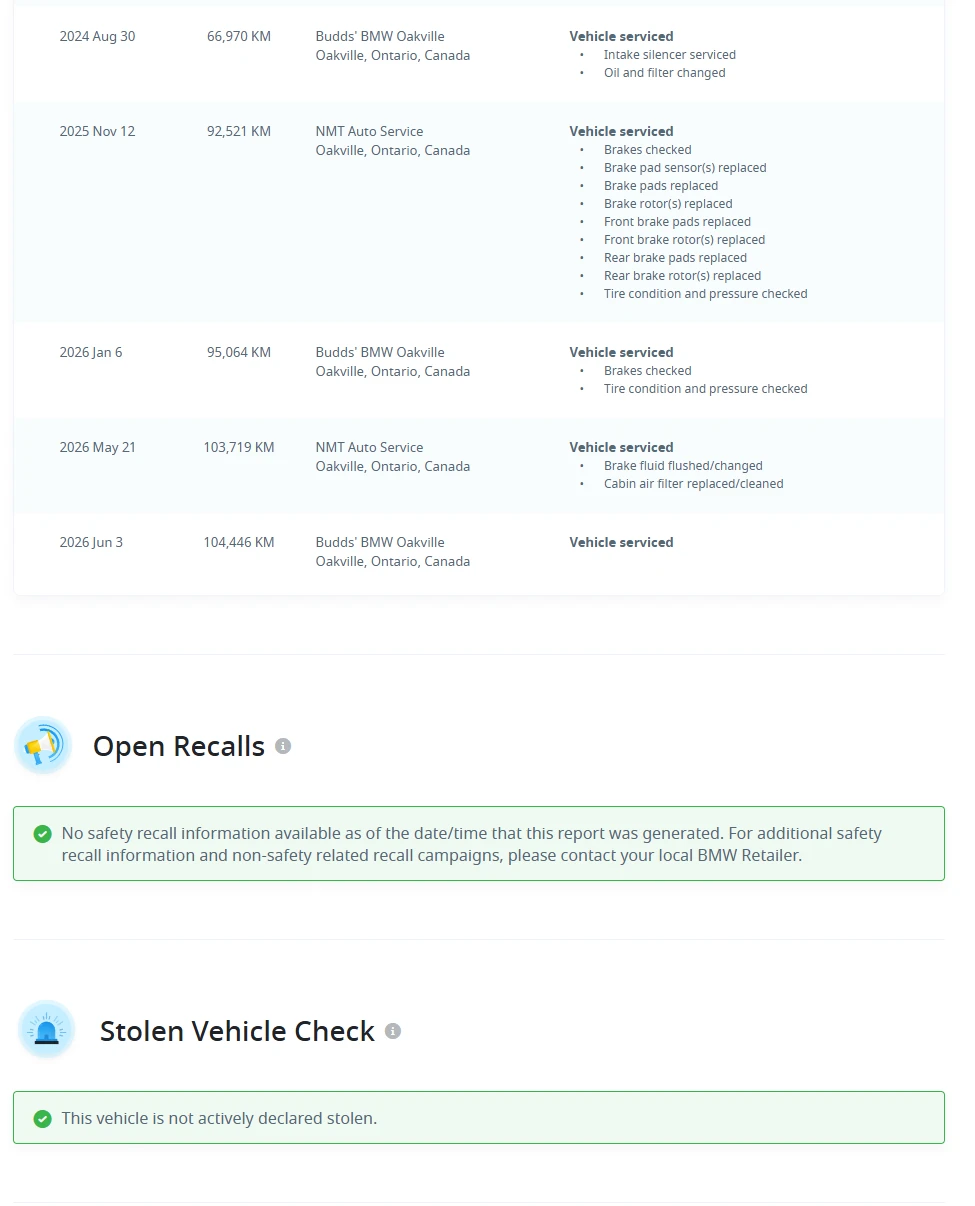Click the Open Recalls megaphone icon

(43, 745)
